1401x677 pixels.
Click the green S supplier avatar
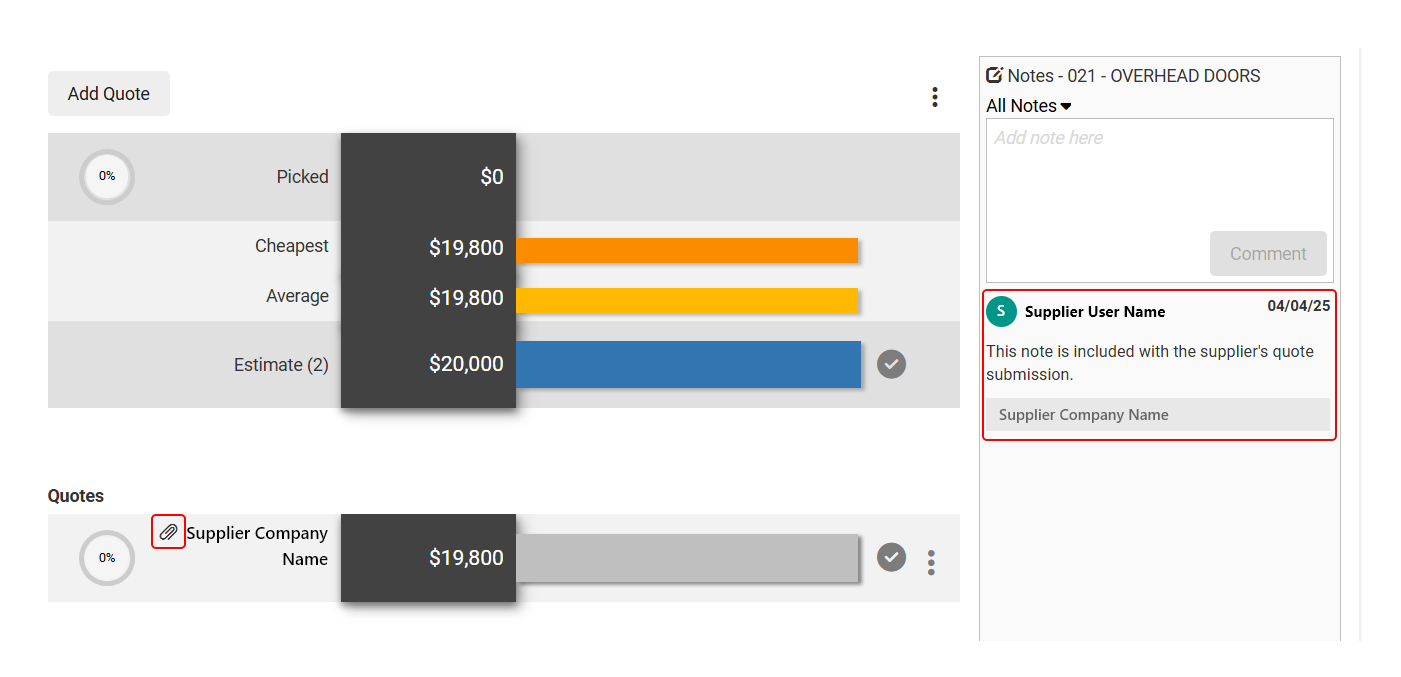(x=1001, y=312)
